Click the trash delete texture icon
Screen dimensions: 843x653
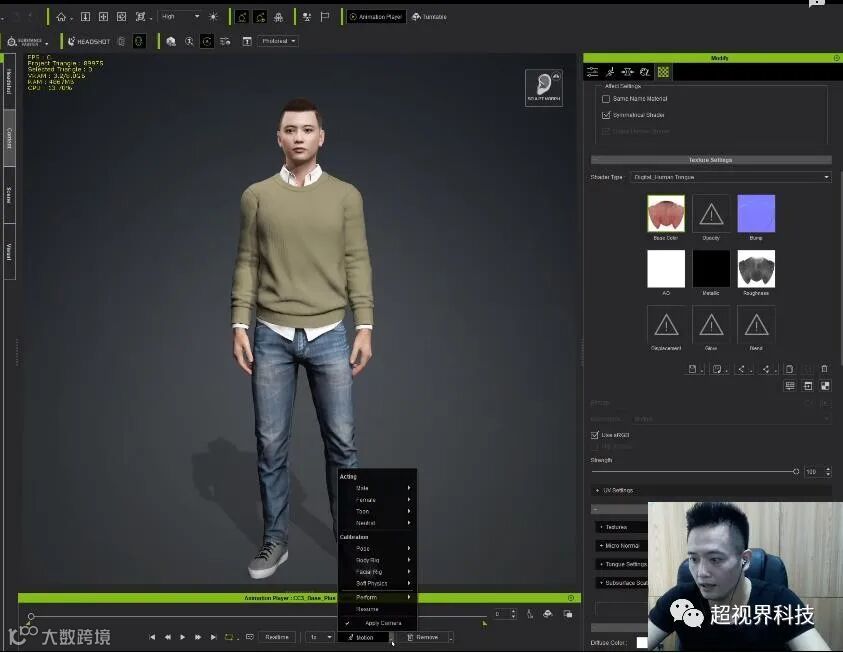pos(824,369)
